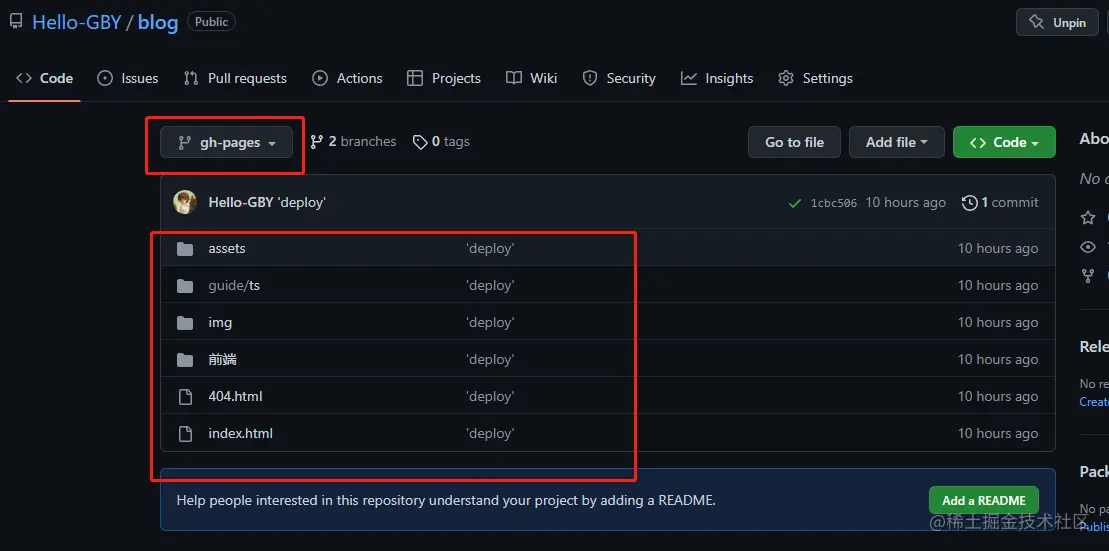View the 0 tags link
The image size is (1109, 551).
(x=441, y=142)
